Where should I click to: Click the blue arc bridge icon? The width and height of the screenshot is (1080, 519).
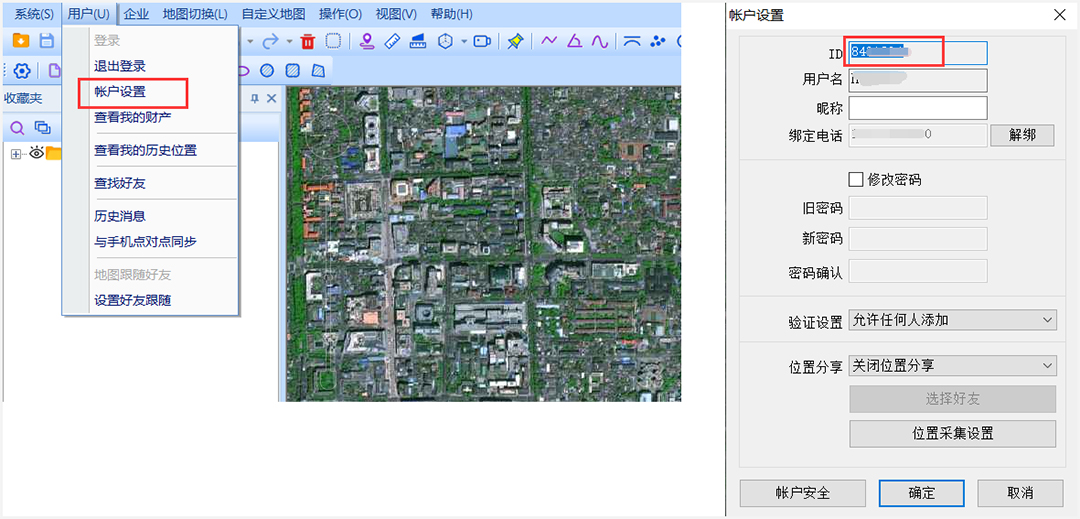pos(632,41)
